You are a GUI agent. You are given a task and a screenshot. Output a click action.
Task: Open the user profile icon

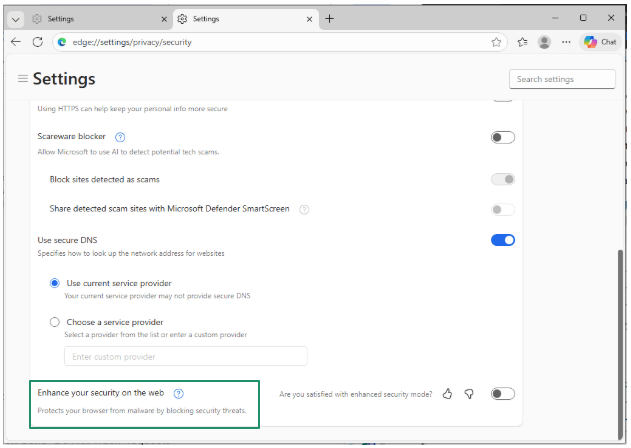(544, 42)
